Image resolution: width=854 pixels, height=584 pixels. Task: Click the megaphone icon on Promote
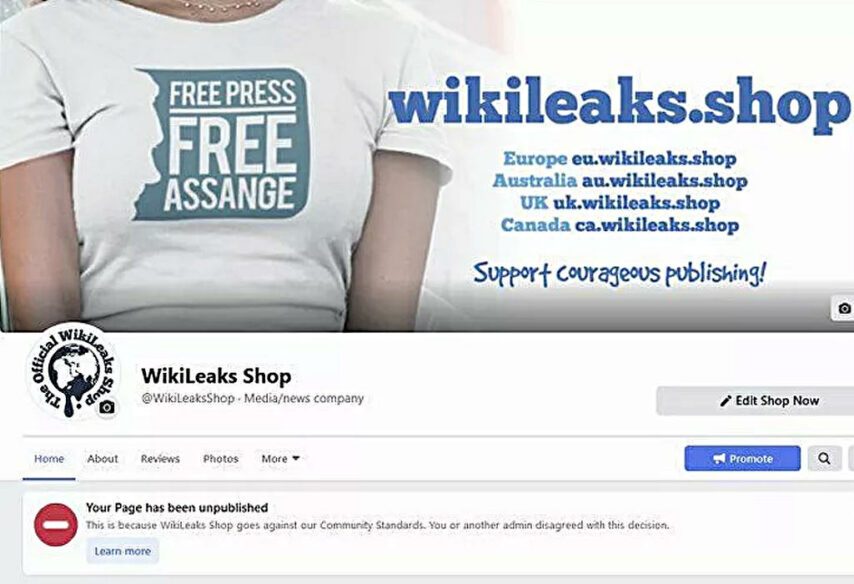pyautogui.click(x=719, y=459)
